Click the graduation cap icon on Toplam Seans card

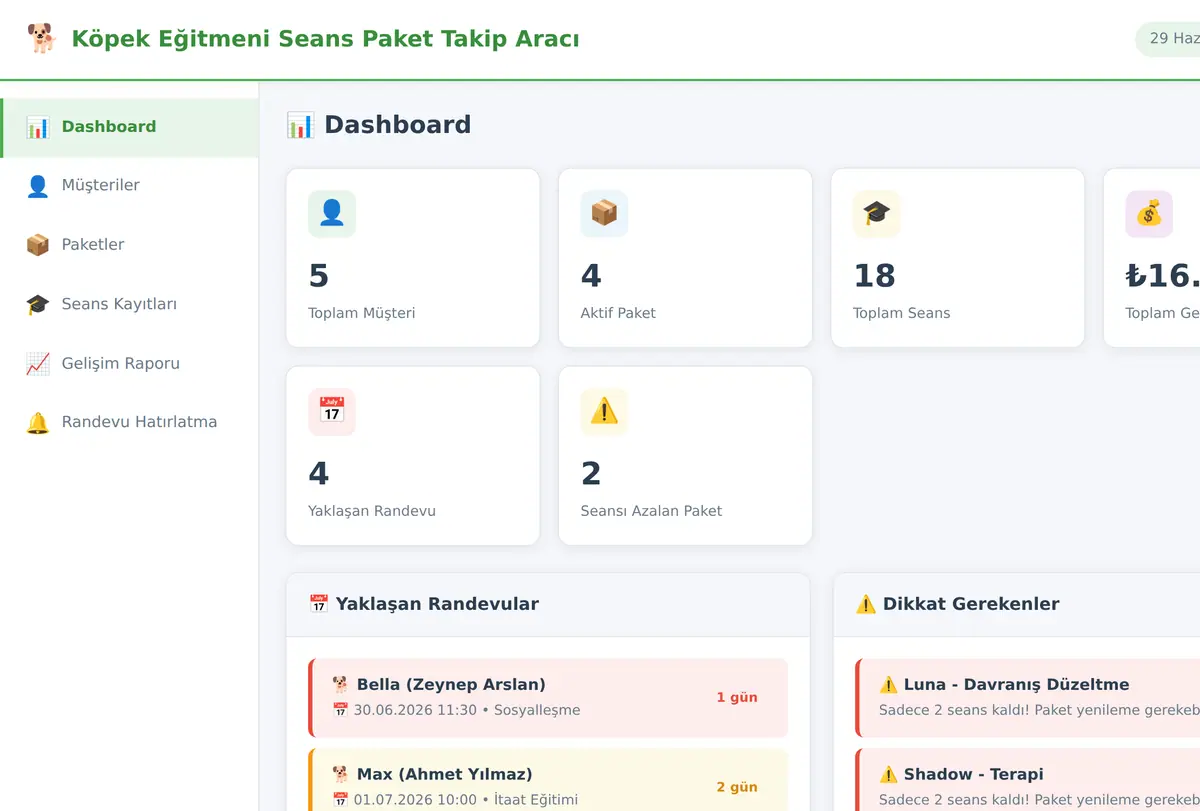point(877,214)
